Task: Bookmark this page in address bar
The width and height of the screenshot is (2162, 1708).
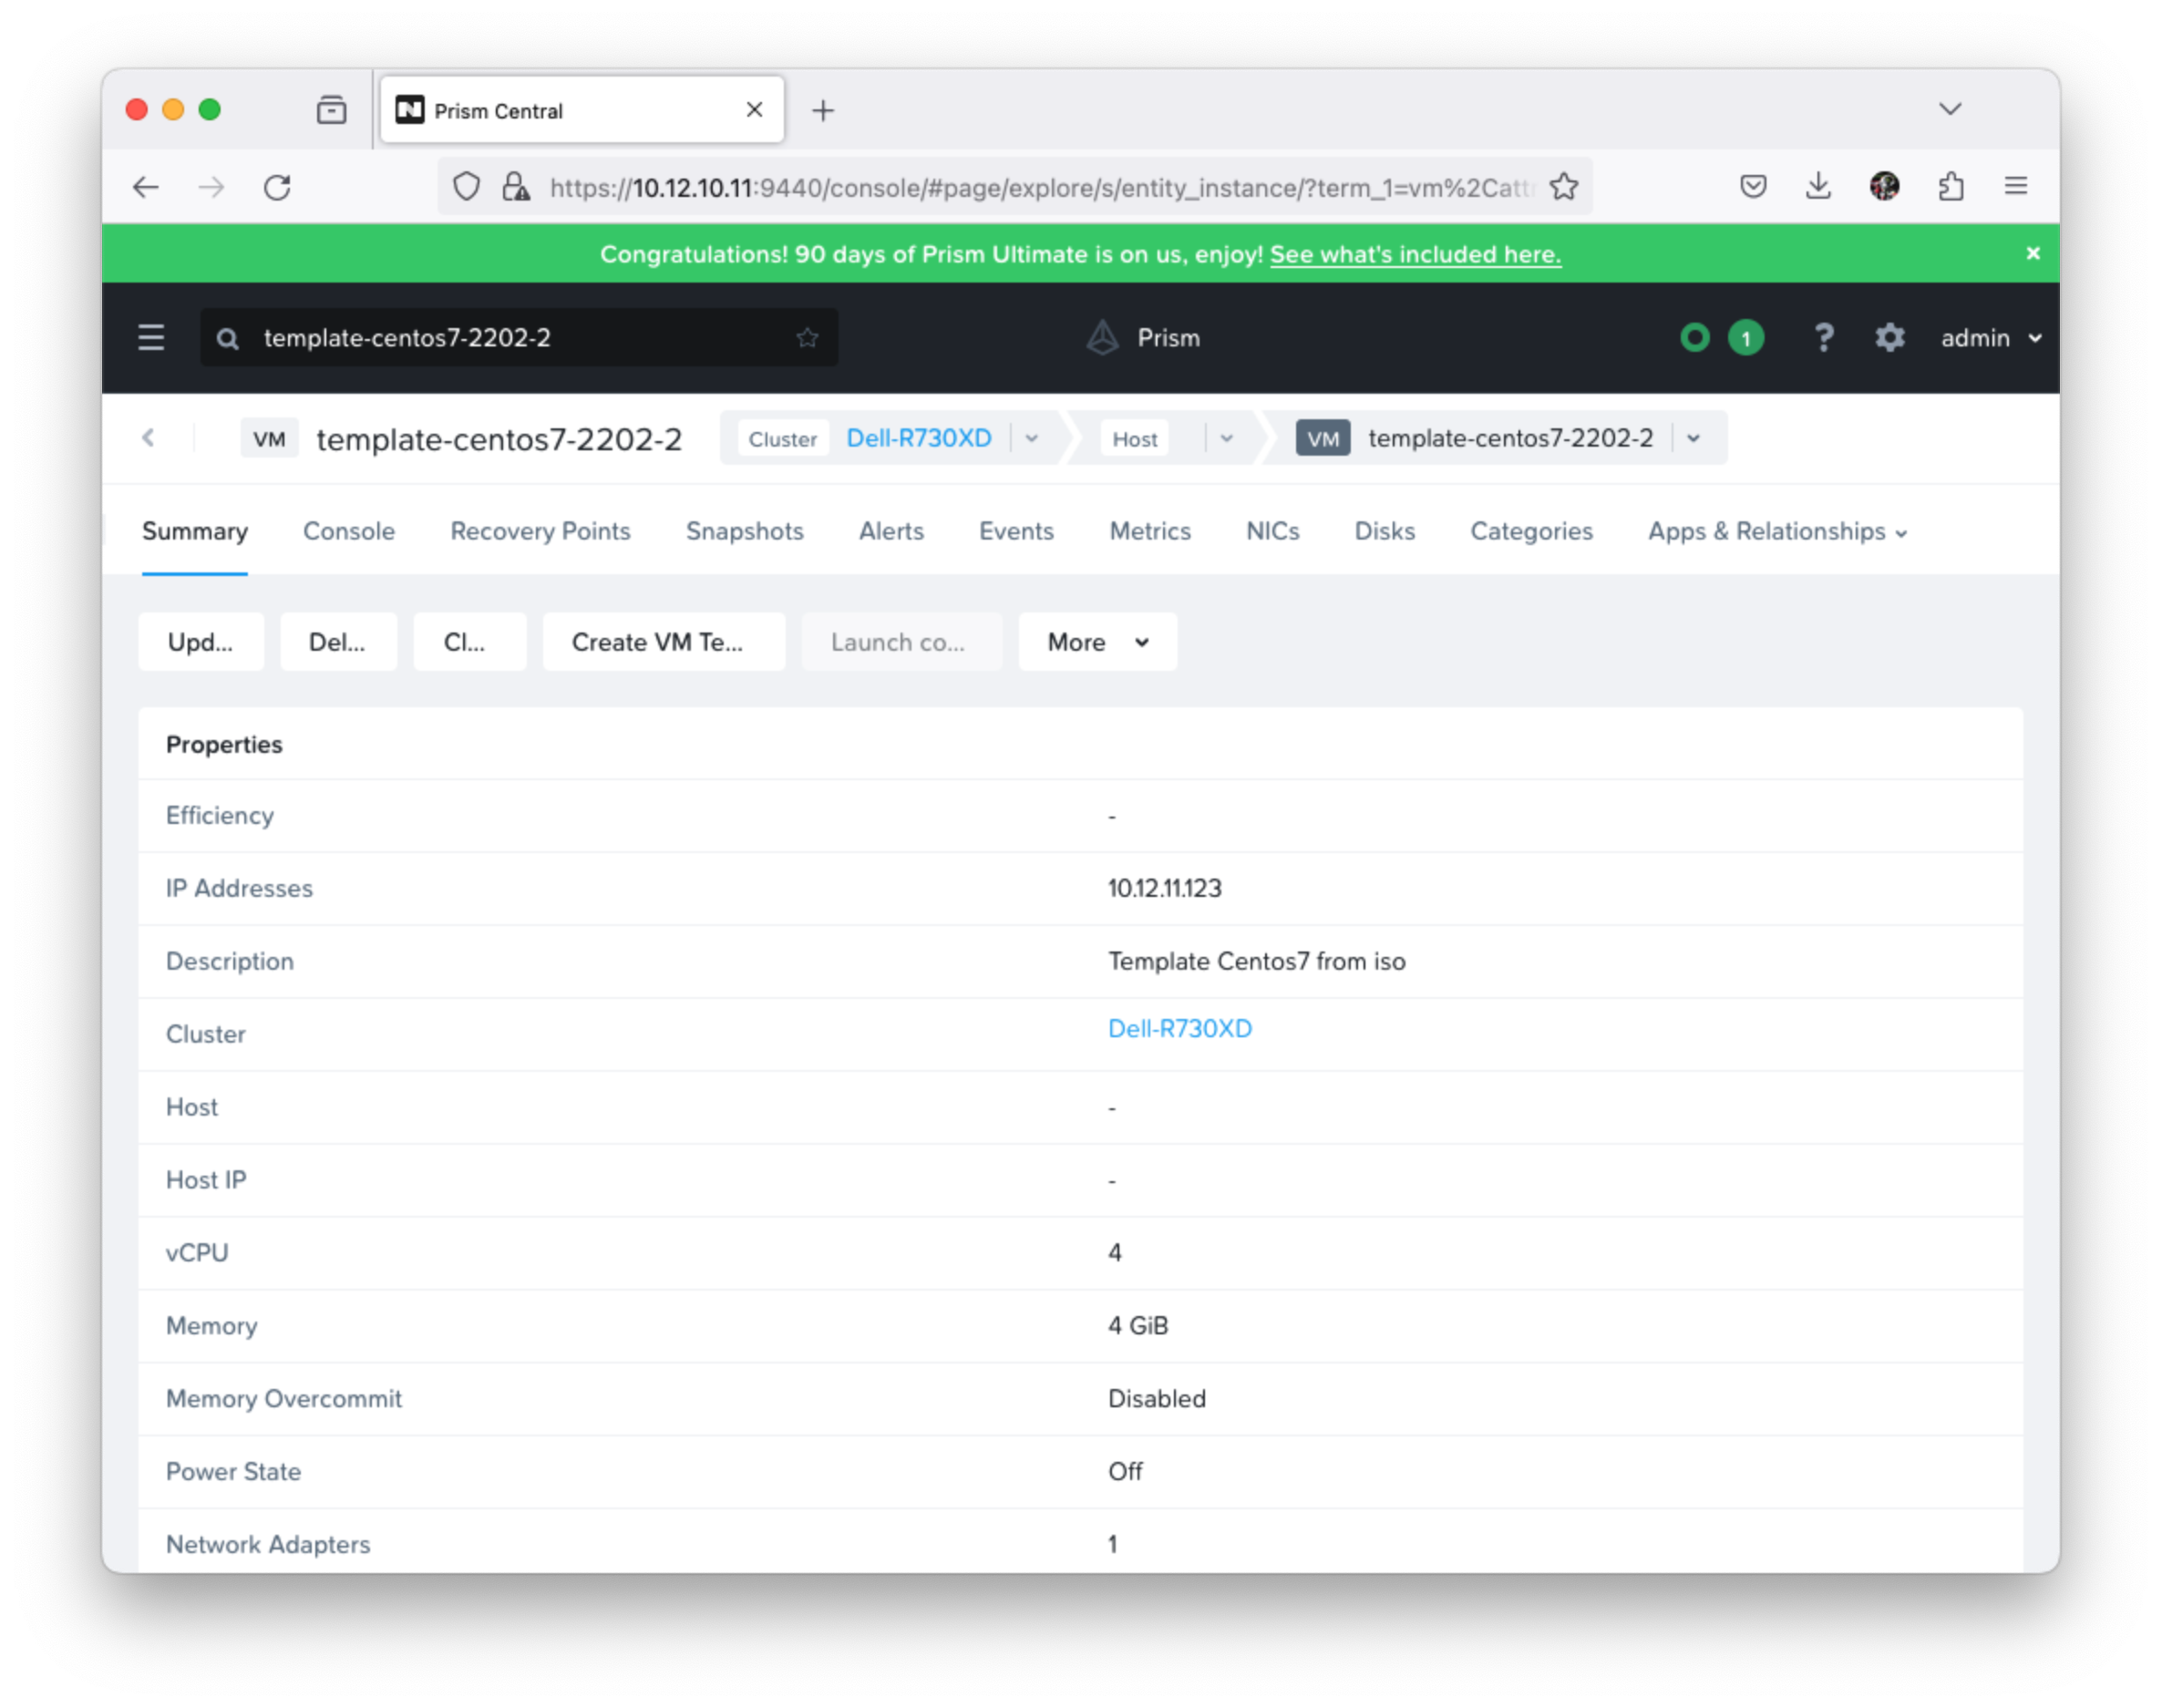Action: coord(1563,187)
